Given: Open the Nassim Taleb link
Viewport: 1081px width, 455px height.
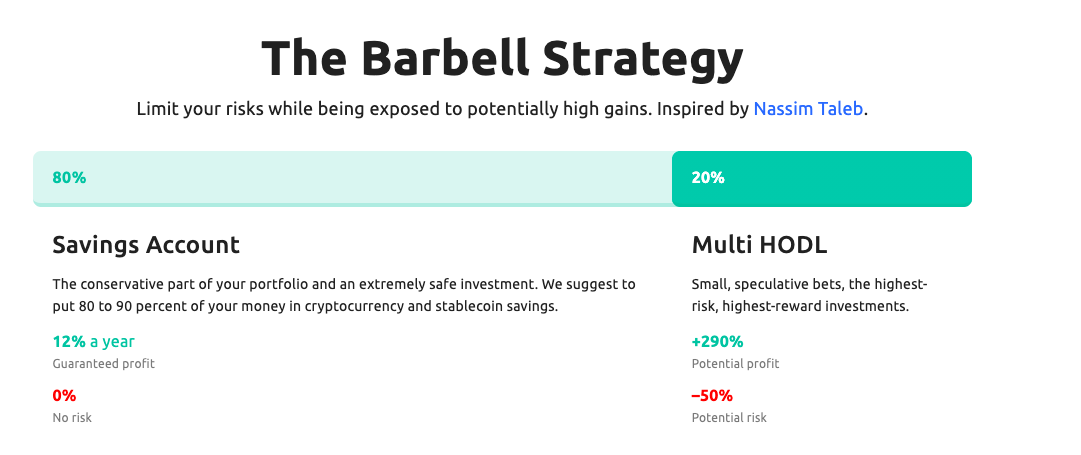Looking at the screenshot, I should click(808, 109).
